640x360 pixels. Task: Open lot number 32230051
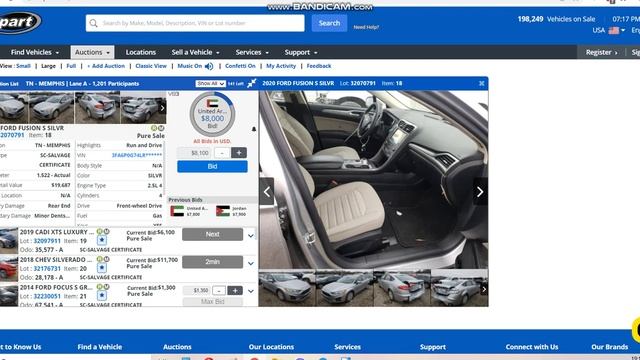click(47, 296)
